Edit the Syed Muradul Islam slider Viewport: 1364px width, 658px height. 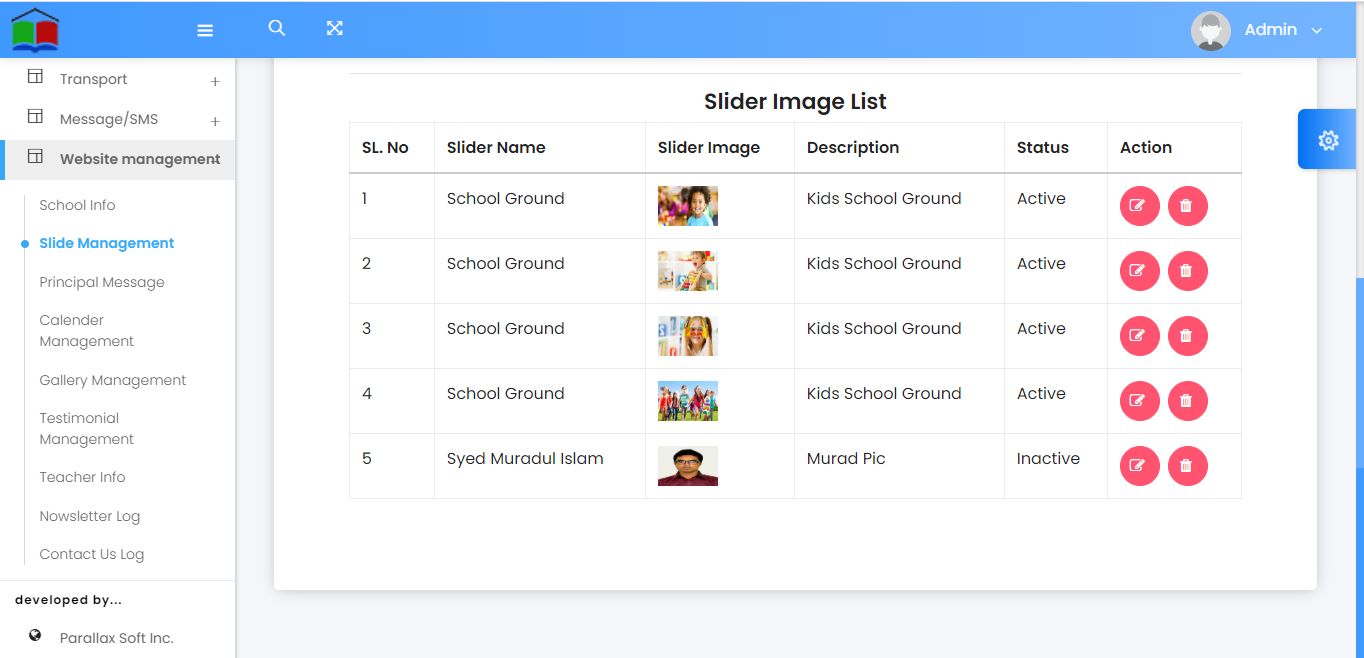point(1139,466)
